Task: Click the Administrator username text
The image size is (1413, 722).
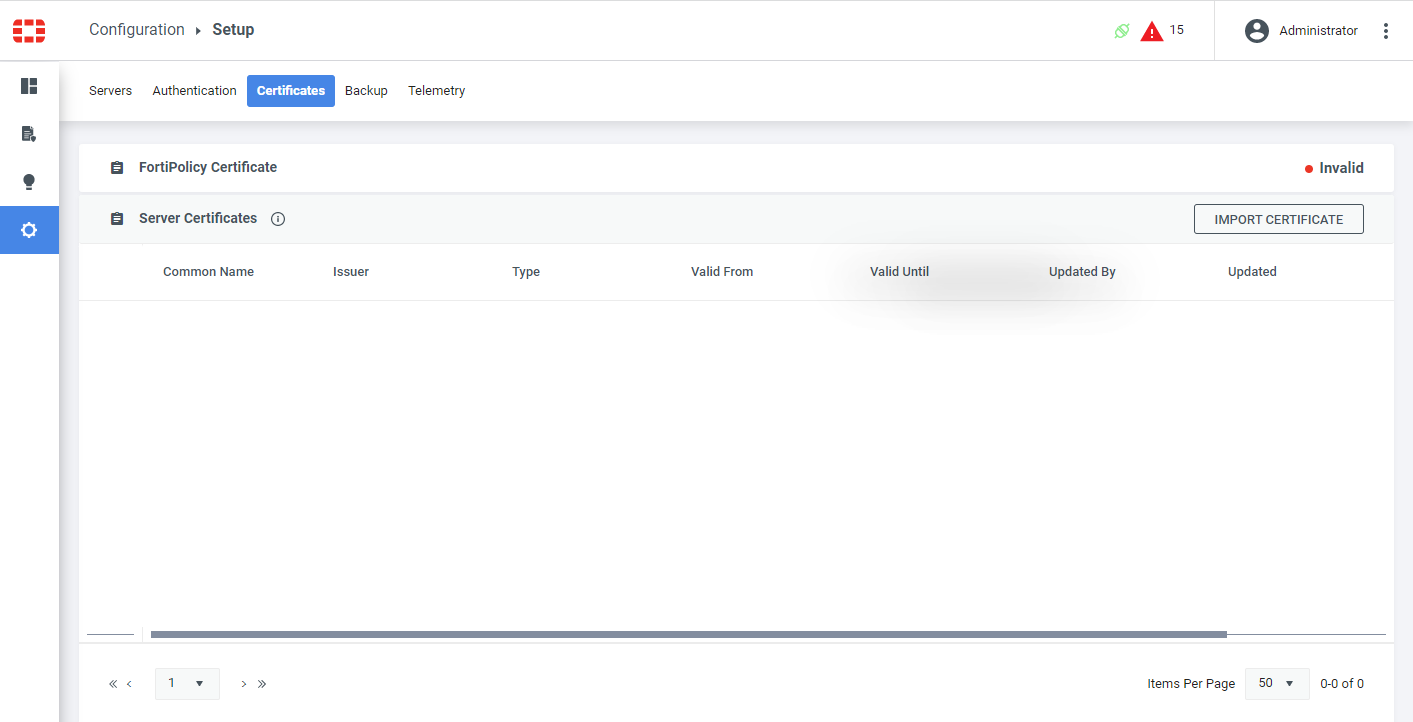Action: 1318,31
